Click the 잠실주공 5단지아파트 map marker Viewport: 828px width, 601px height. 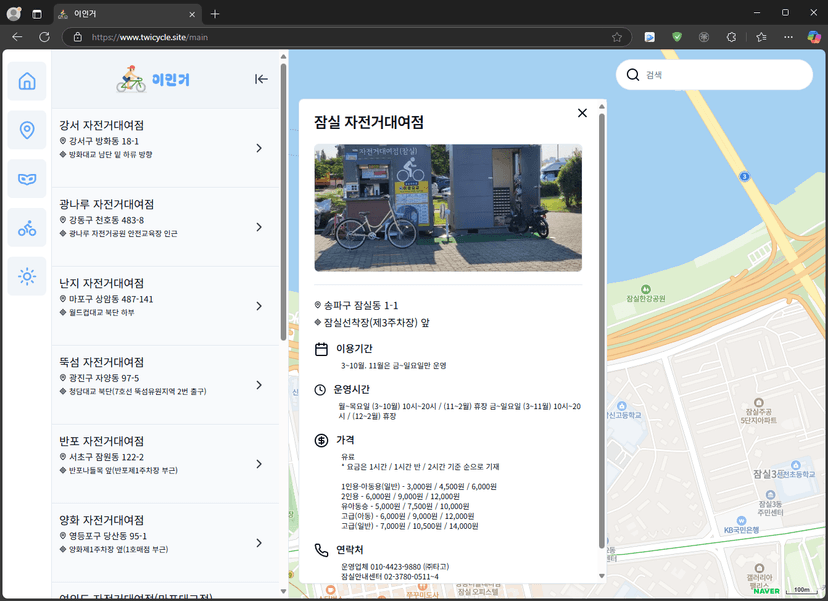[759, 402]
